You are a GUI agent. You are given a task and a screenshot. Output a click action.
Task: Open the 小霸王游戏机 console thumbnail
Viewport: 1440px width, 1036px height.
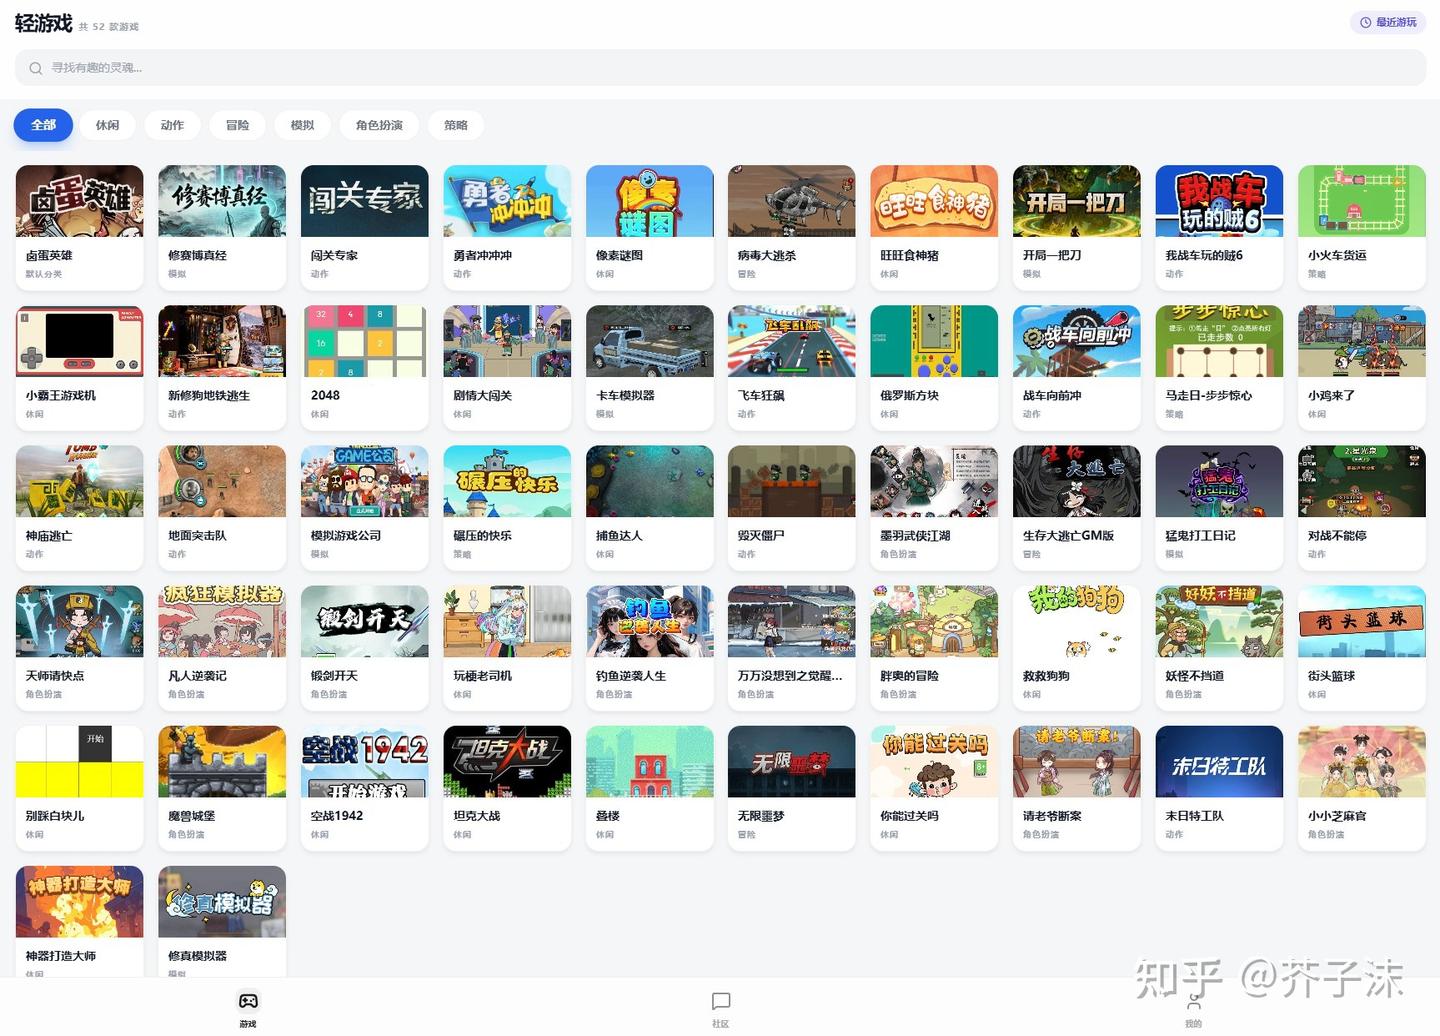(80, 341)
